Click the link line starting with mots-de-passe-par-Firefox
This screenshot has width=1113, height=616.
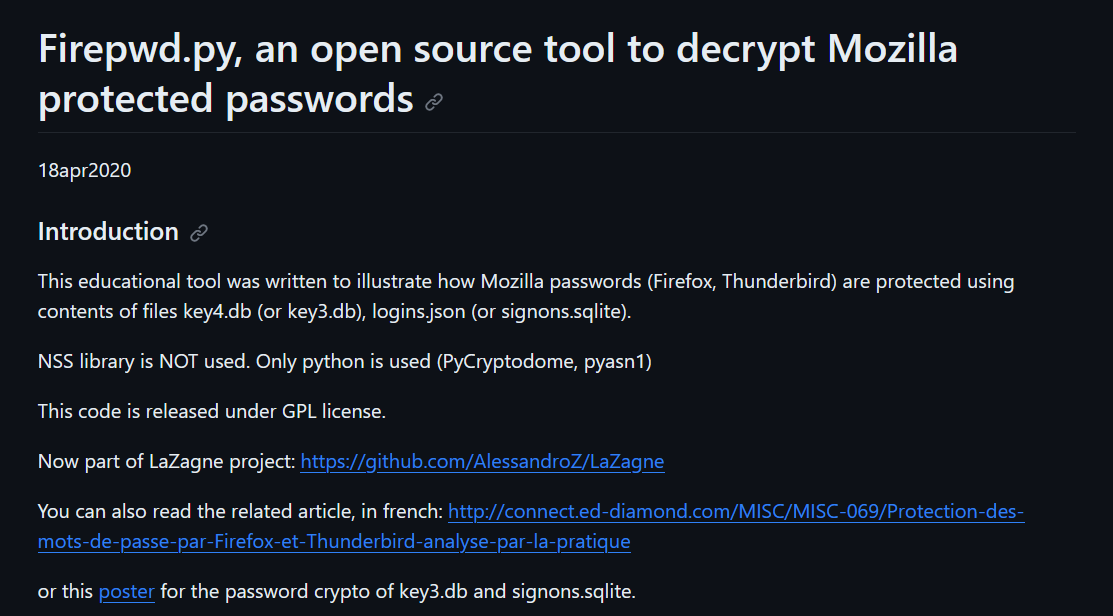tap(334, 541)
